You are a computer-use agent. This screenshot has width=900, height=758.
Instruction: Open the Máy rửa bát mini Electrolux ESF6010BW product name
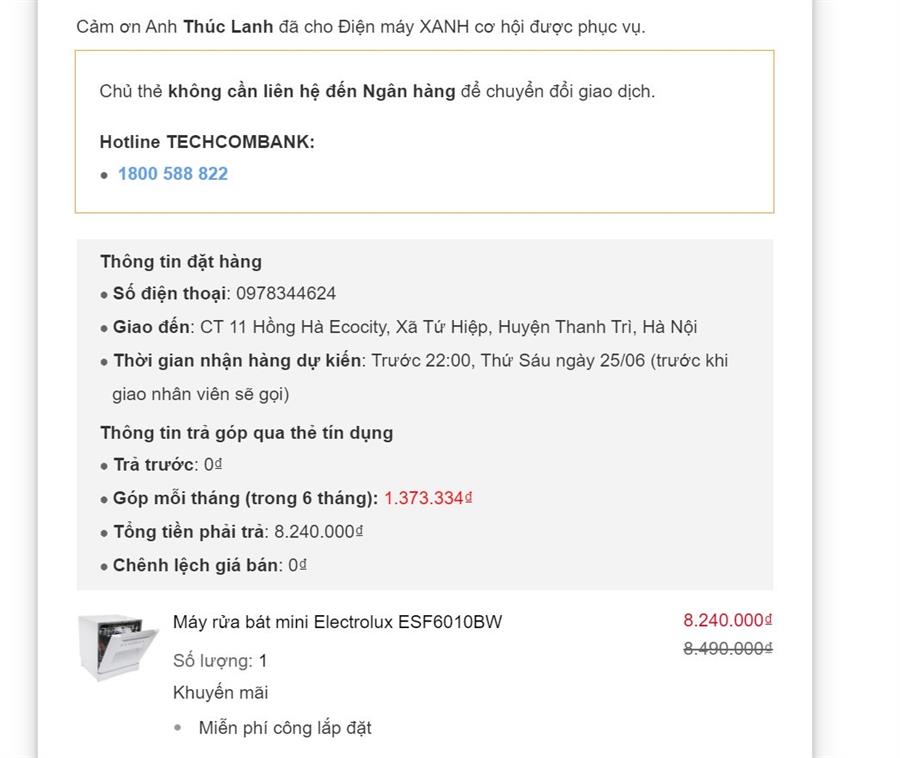(x=337, y=622)
